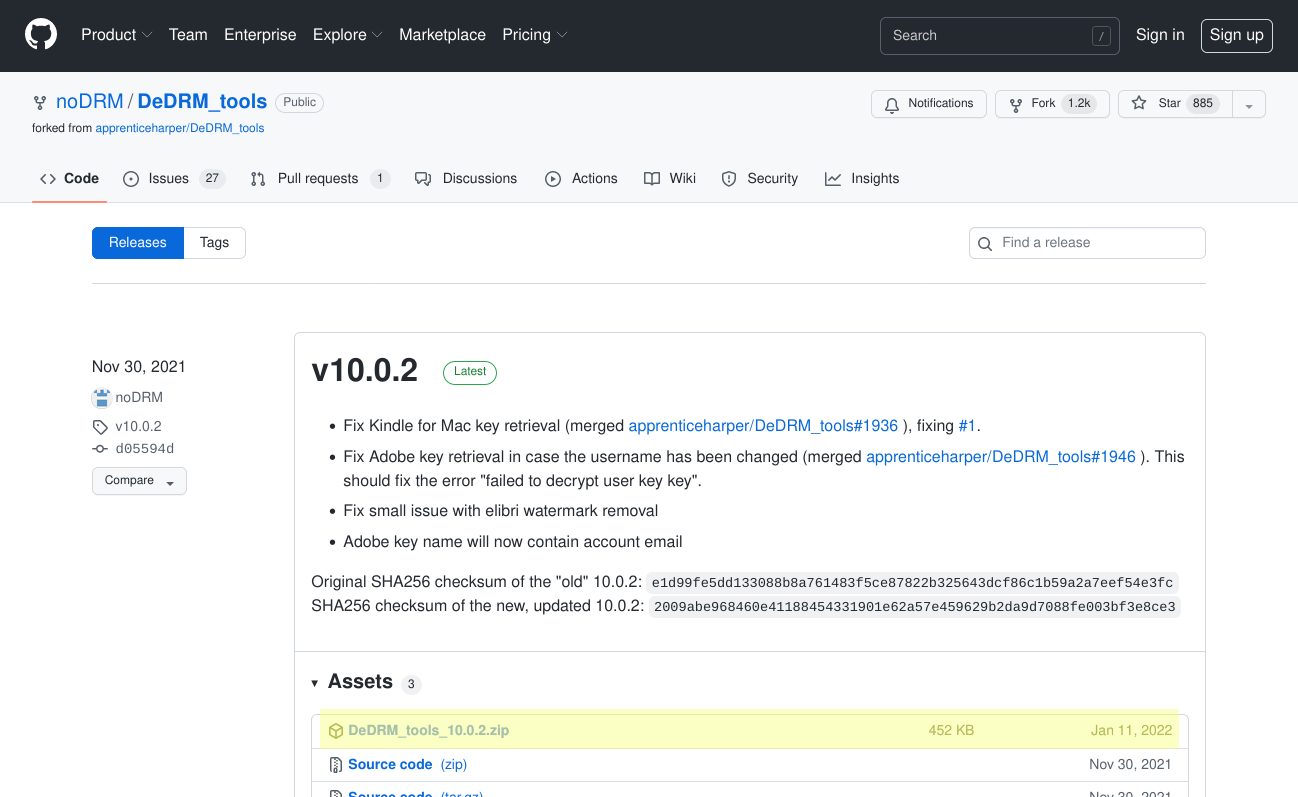Open the star list dropdown arrow
This screenshot has height=797, width=1298.
pyautogui.click(x=1249, y=105)
